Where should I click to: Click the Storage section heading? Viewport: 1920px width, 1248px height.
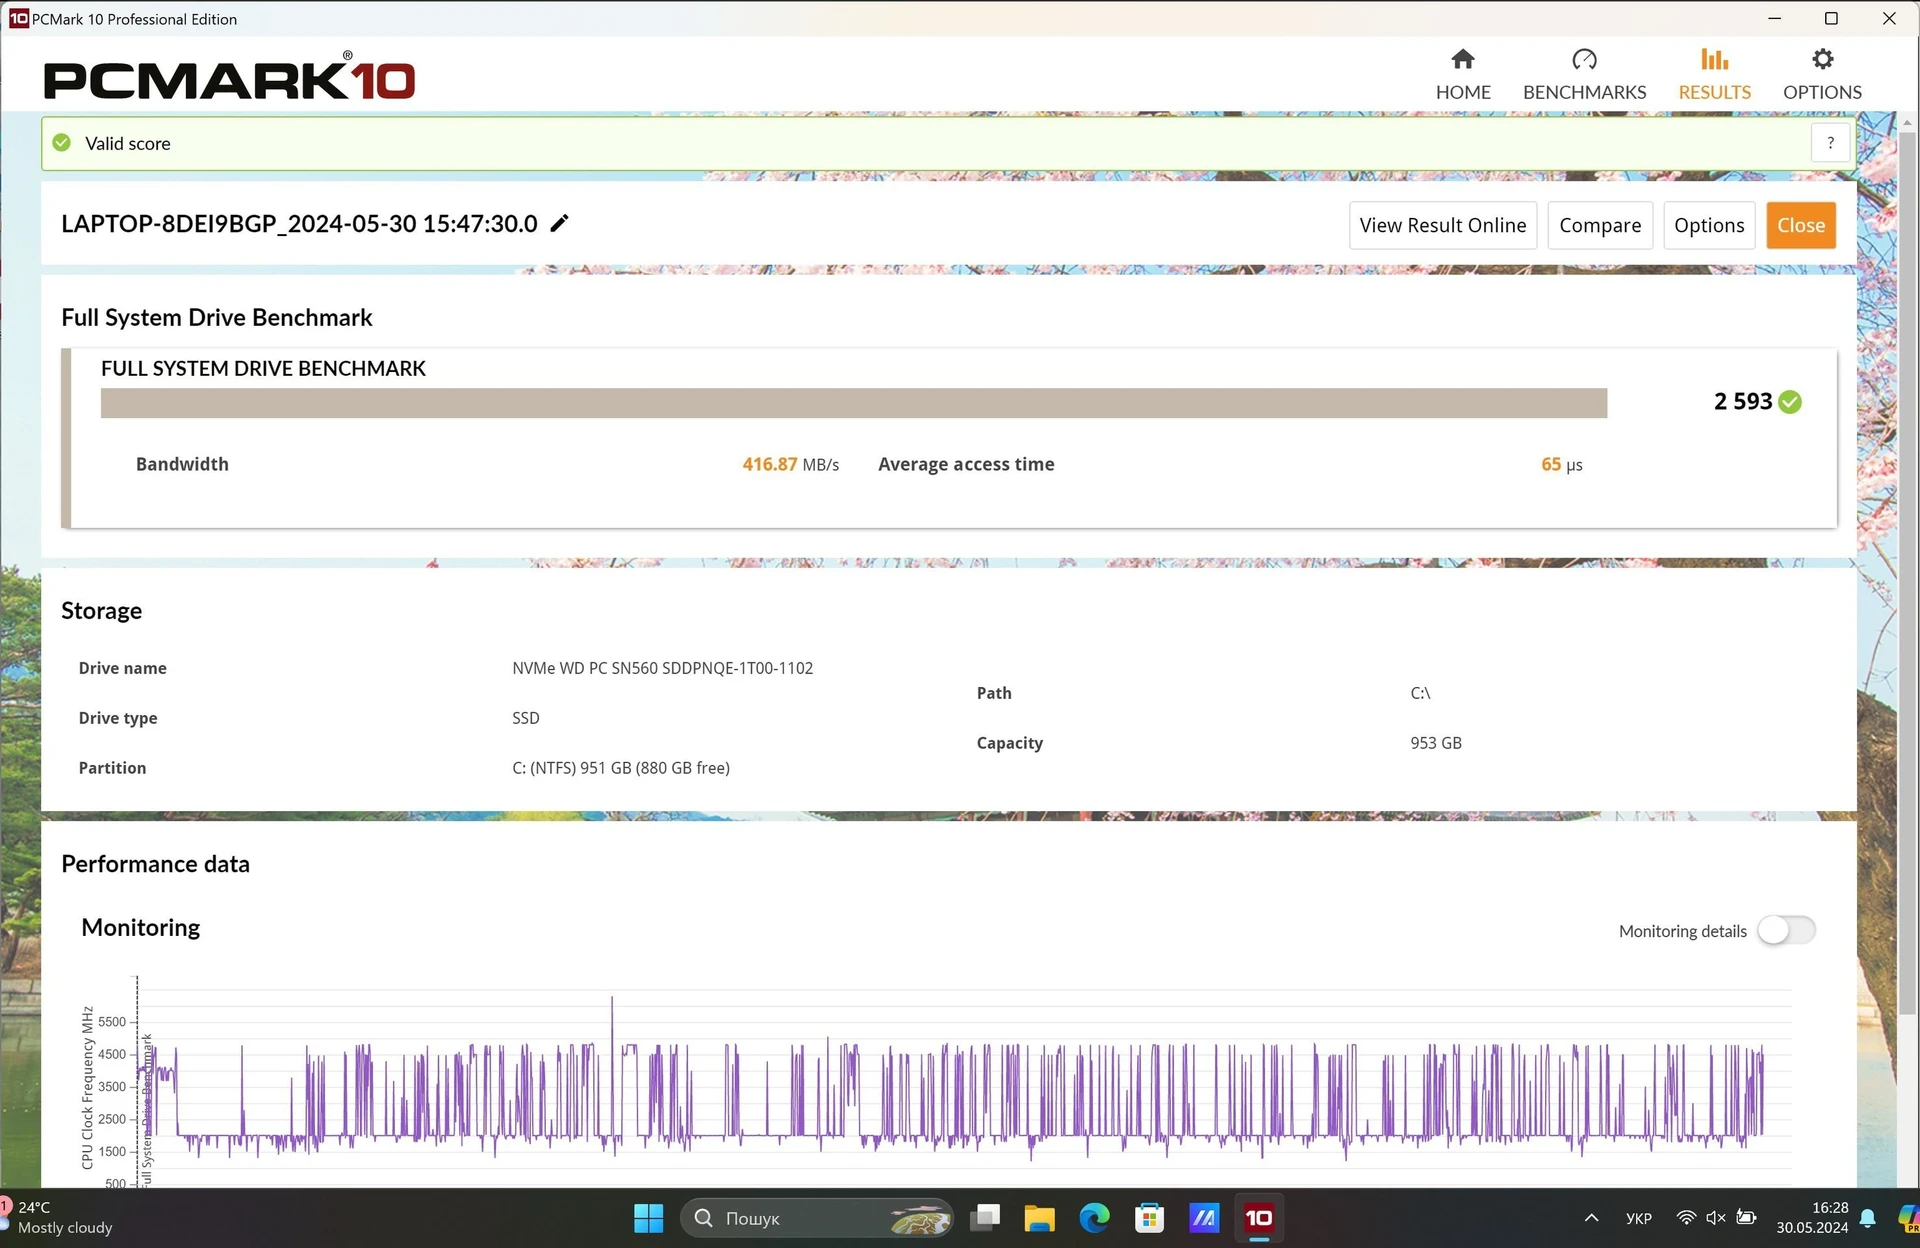101,610
